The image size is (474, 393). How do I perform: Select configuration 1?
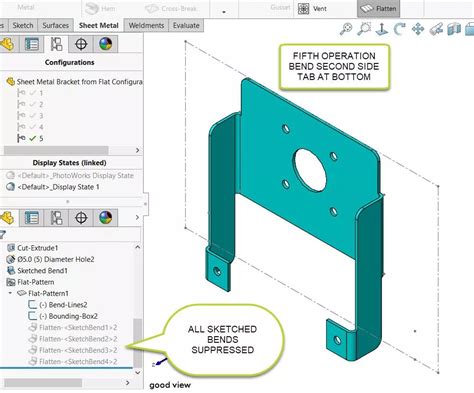click(x=30, y=93)
